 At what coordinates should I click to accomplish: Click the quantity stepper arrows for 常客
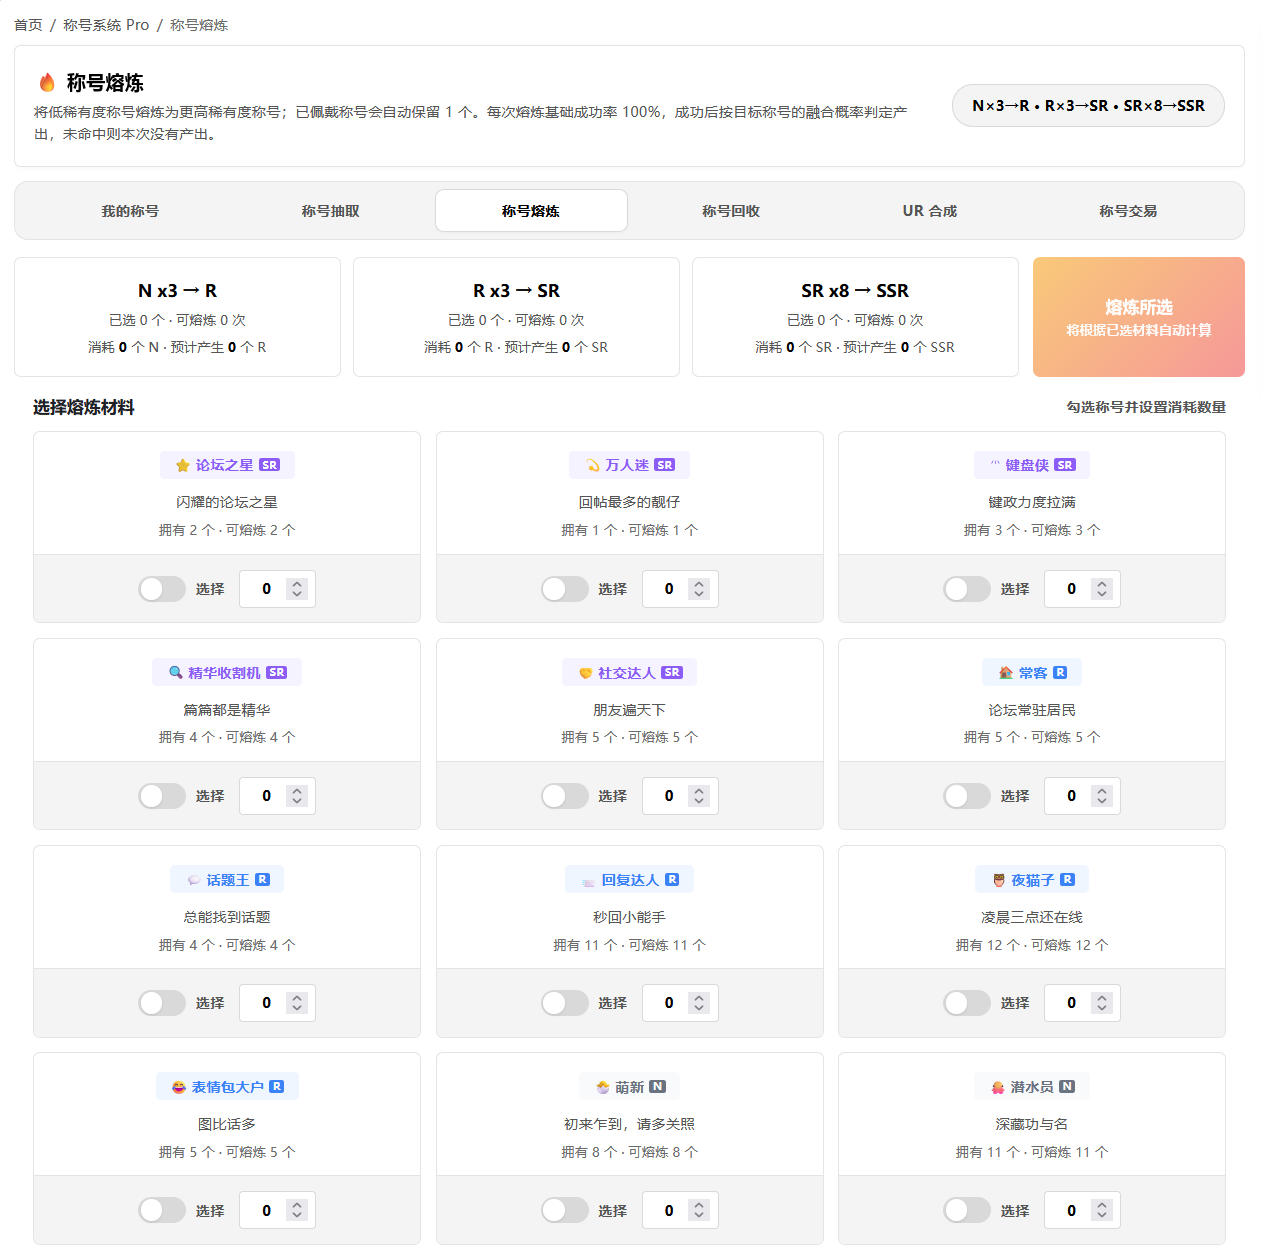[x=1102, y=796]
